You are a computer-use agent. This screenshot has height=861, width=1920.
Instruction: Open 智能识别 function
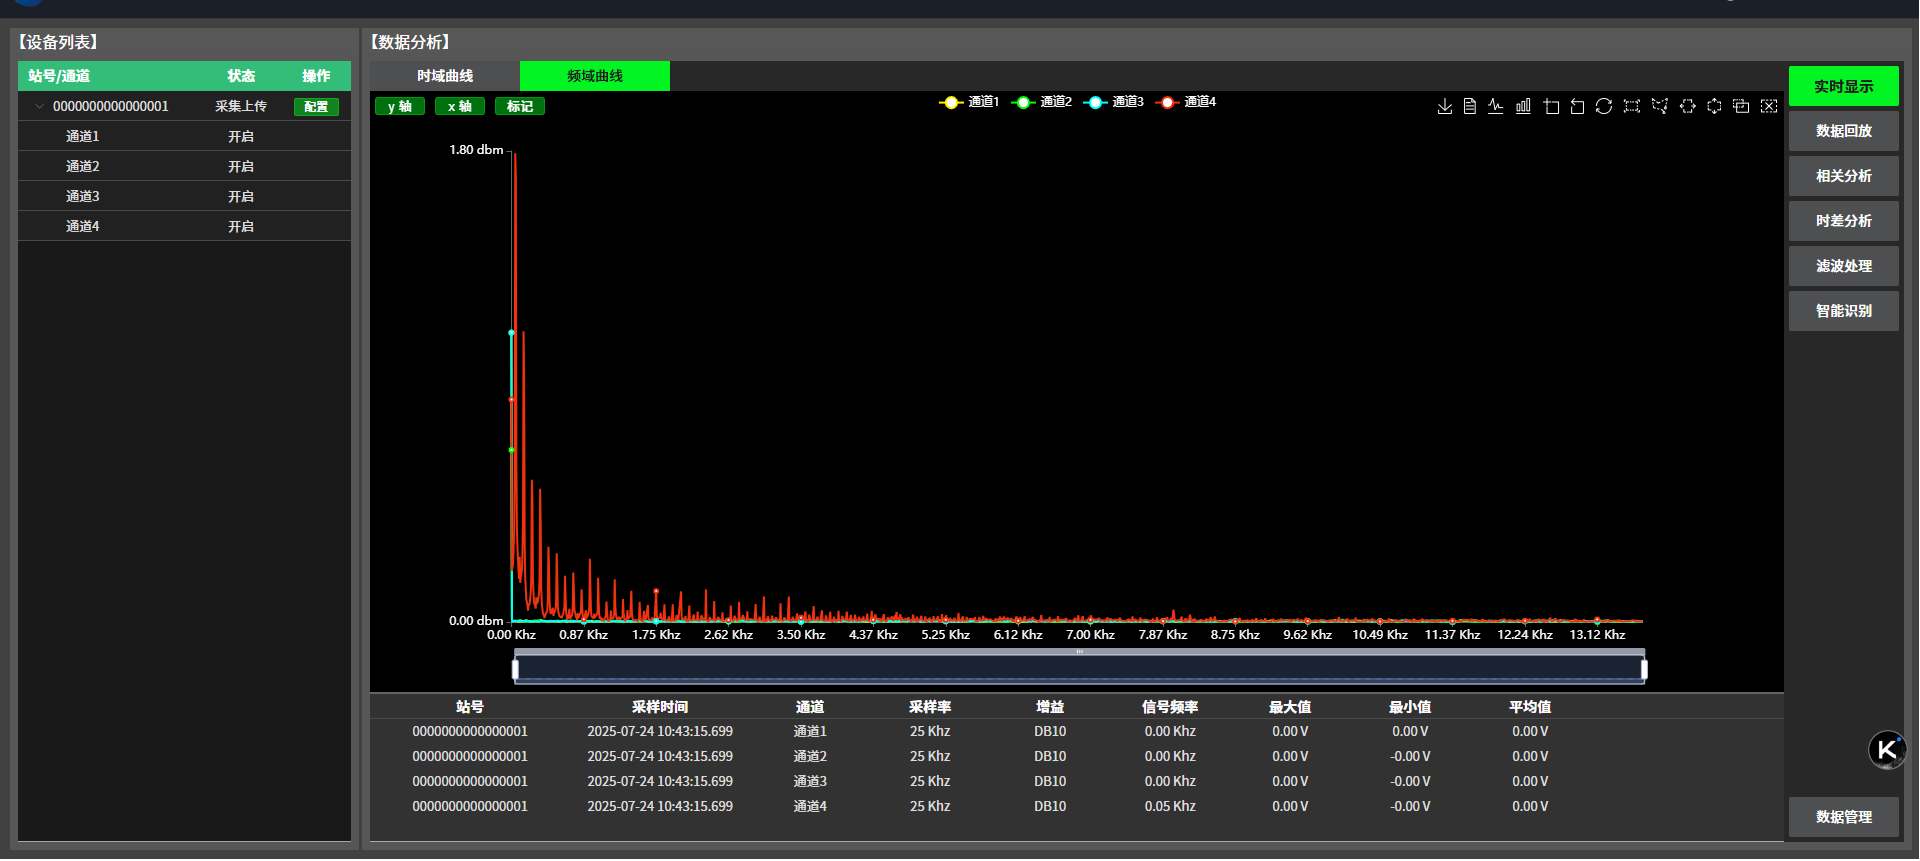click(x=1844, y=311)
